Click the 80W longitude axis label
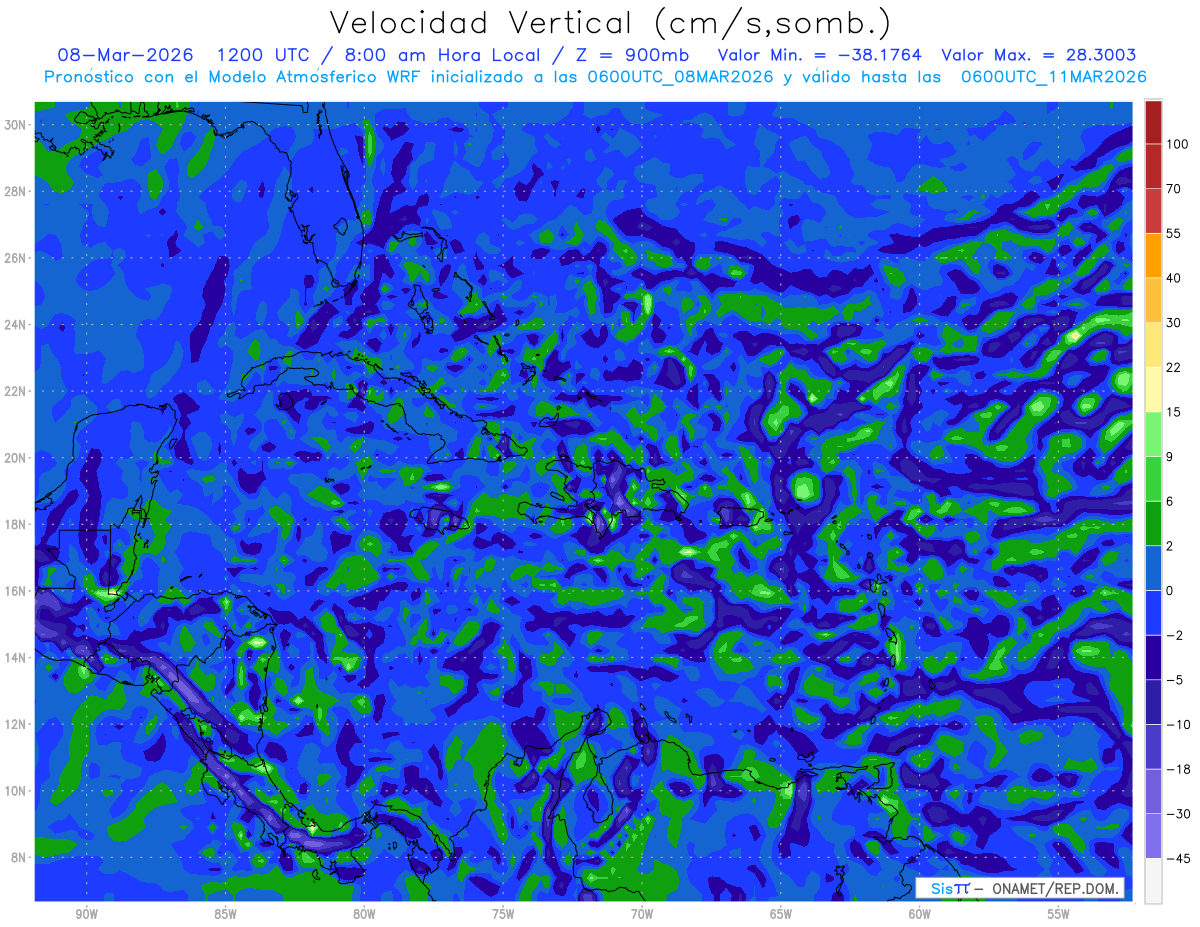This screenshot has height=927, width=1200. (x=364, y=914)
